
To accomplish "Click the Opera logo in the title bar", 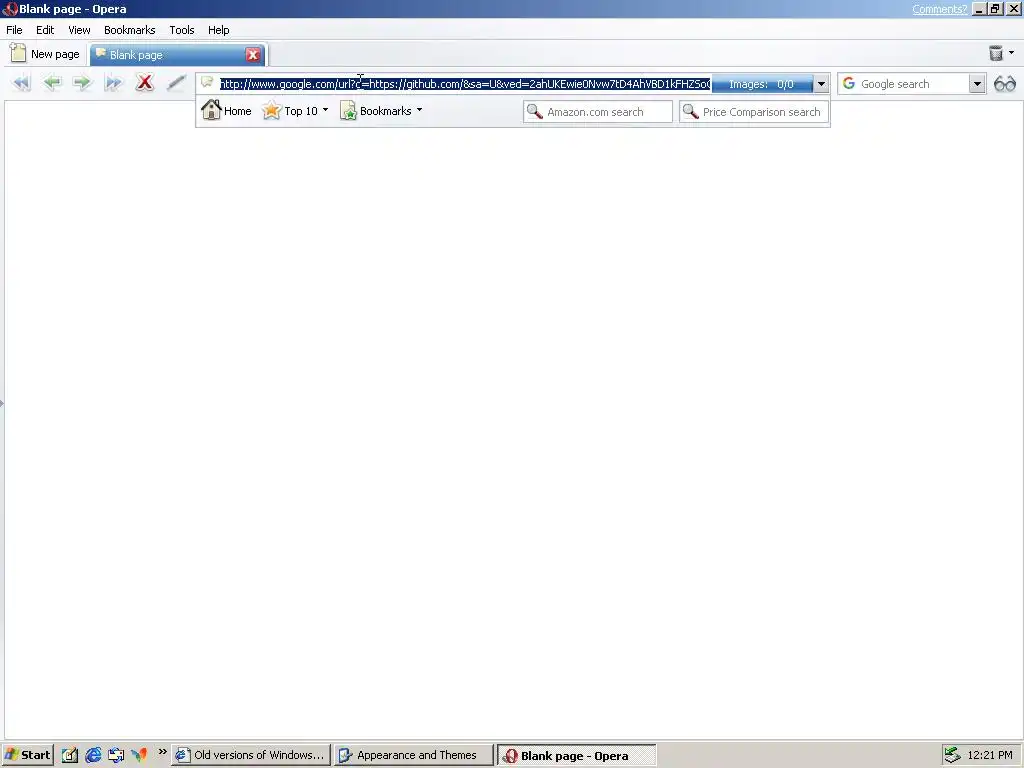I will 9,9.
